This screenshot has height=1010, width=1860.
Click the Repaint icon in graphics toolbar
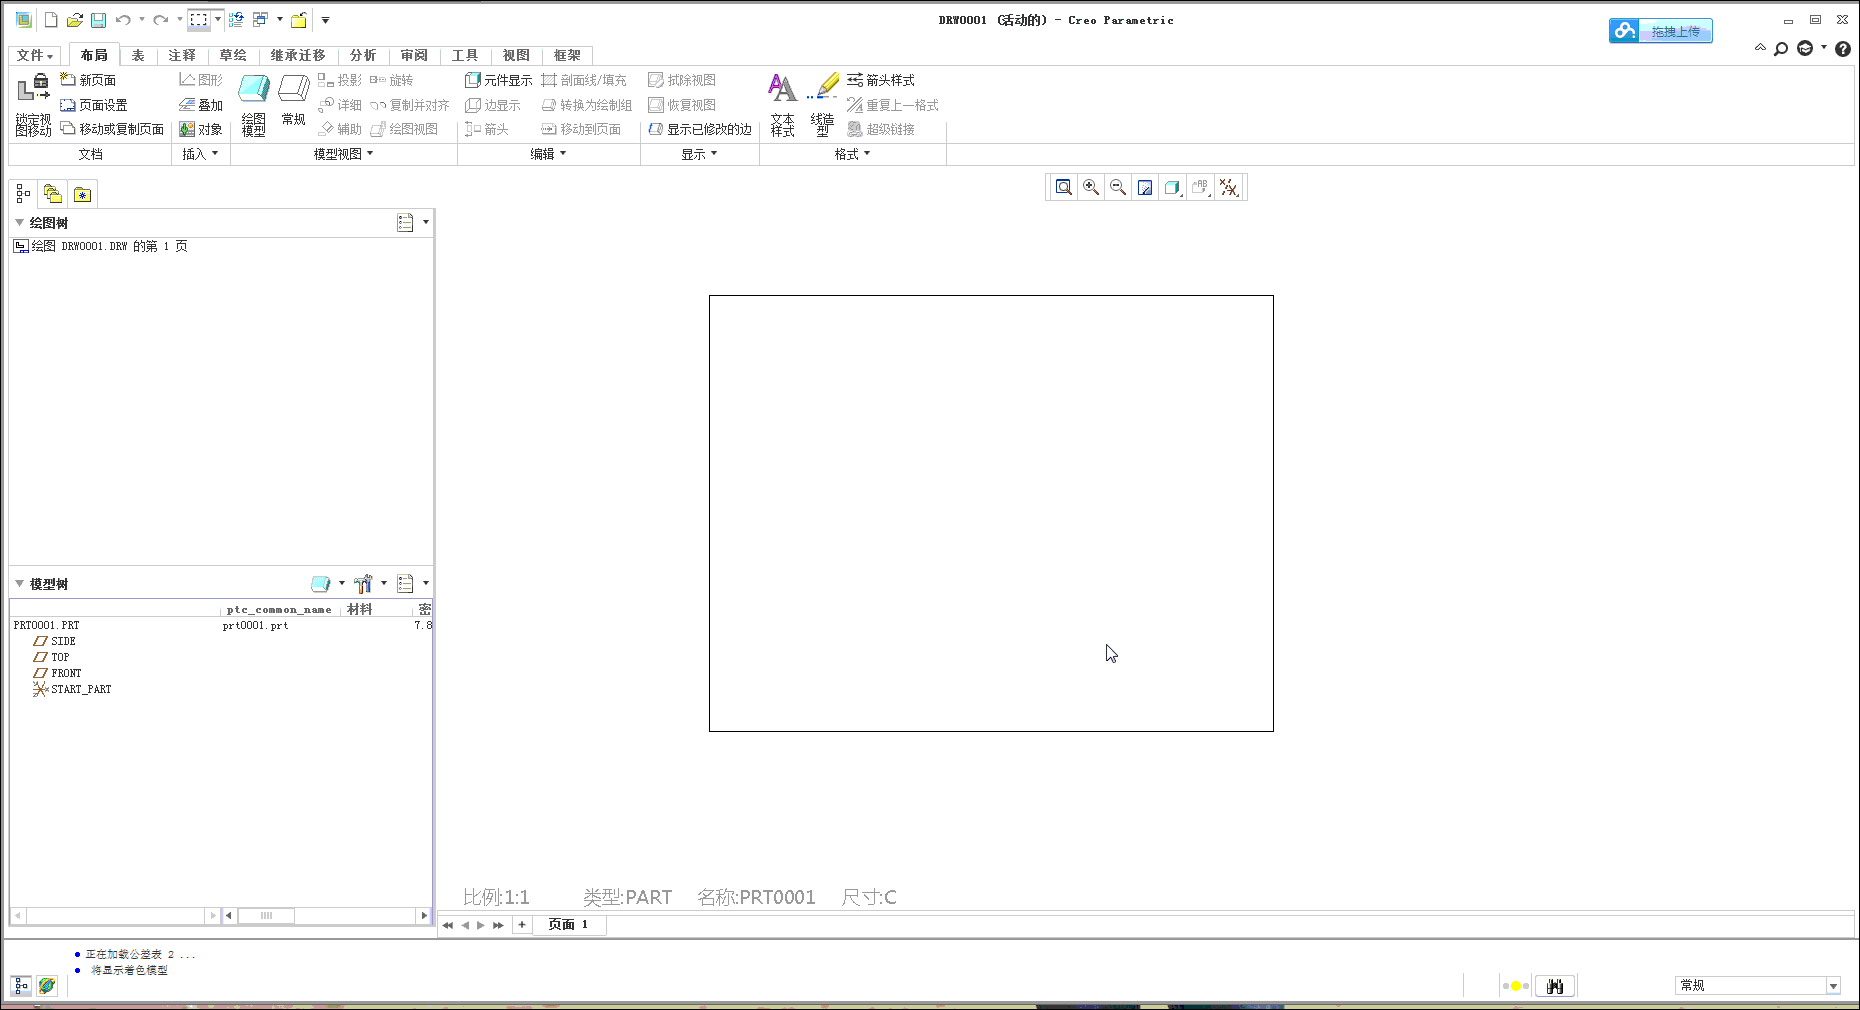[1145, 187]
